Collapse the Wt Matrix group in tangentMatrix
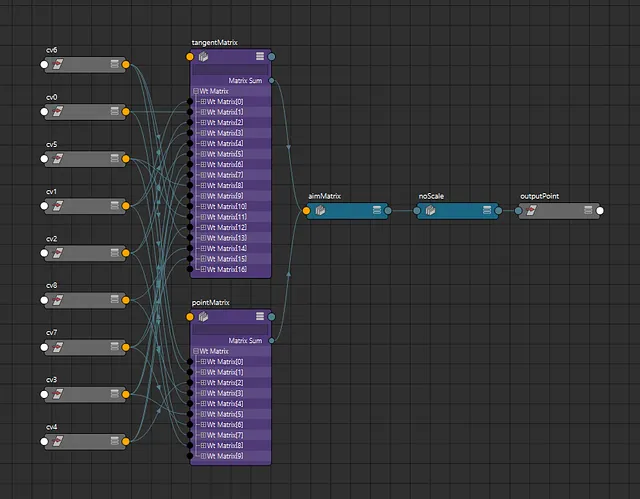 tap(196, 91)
